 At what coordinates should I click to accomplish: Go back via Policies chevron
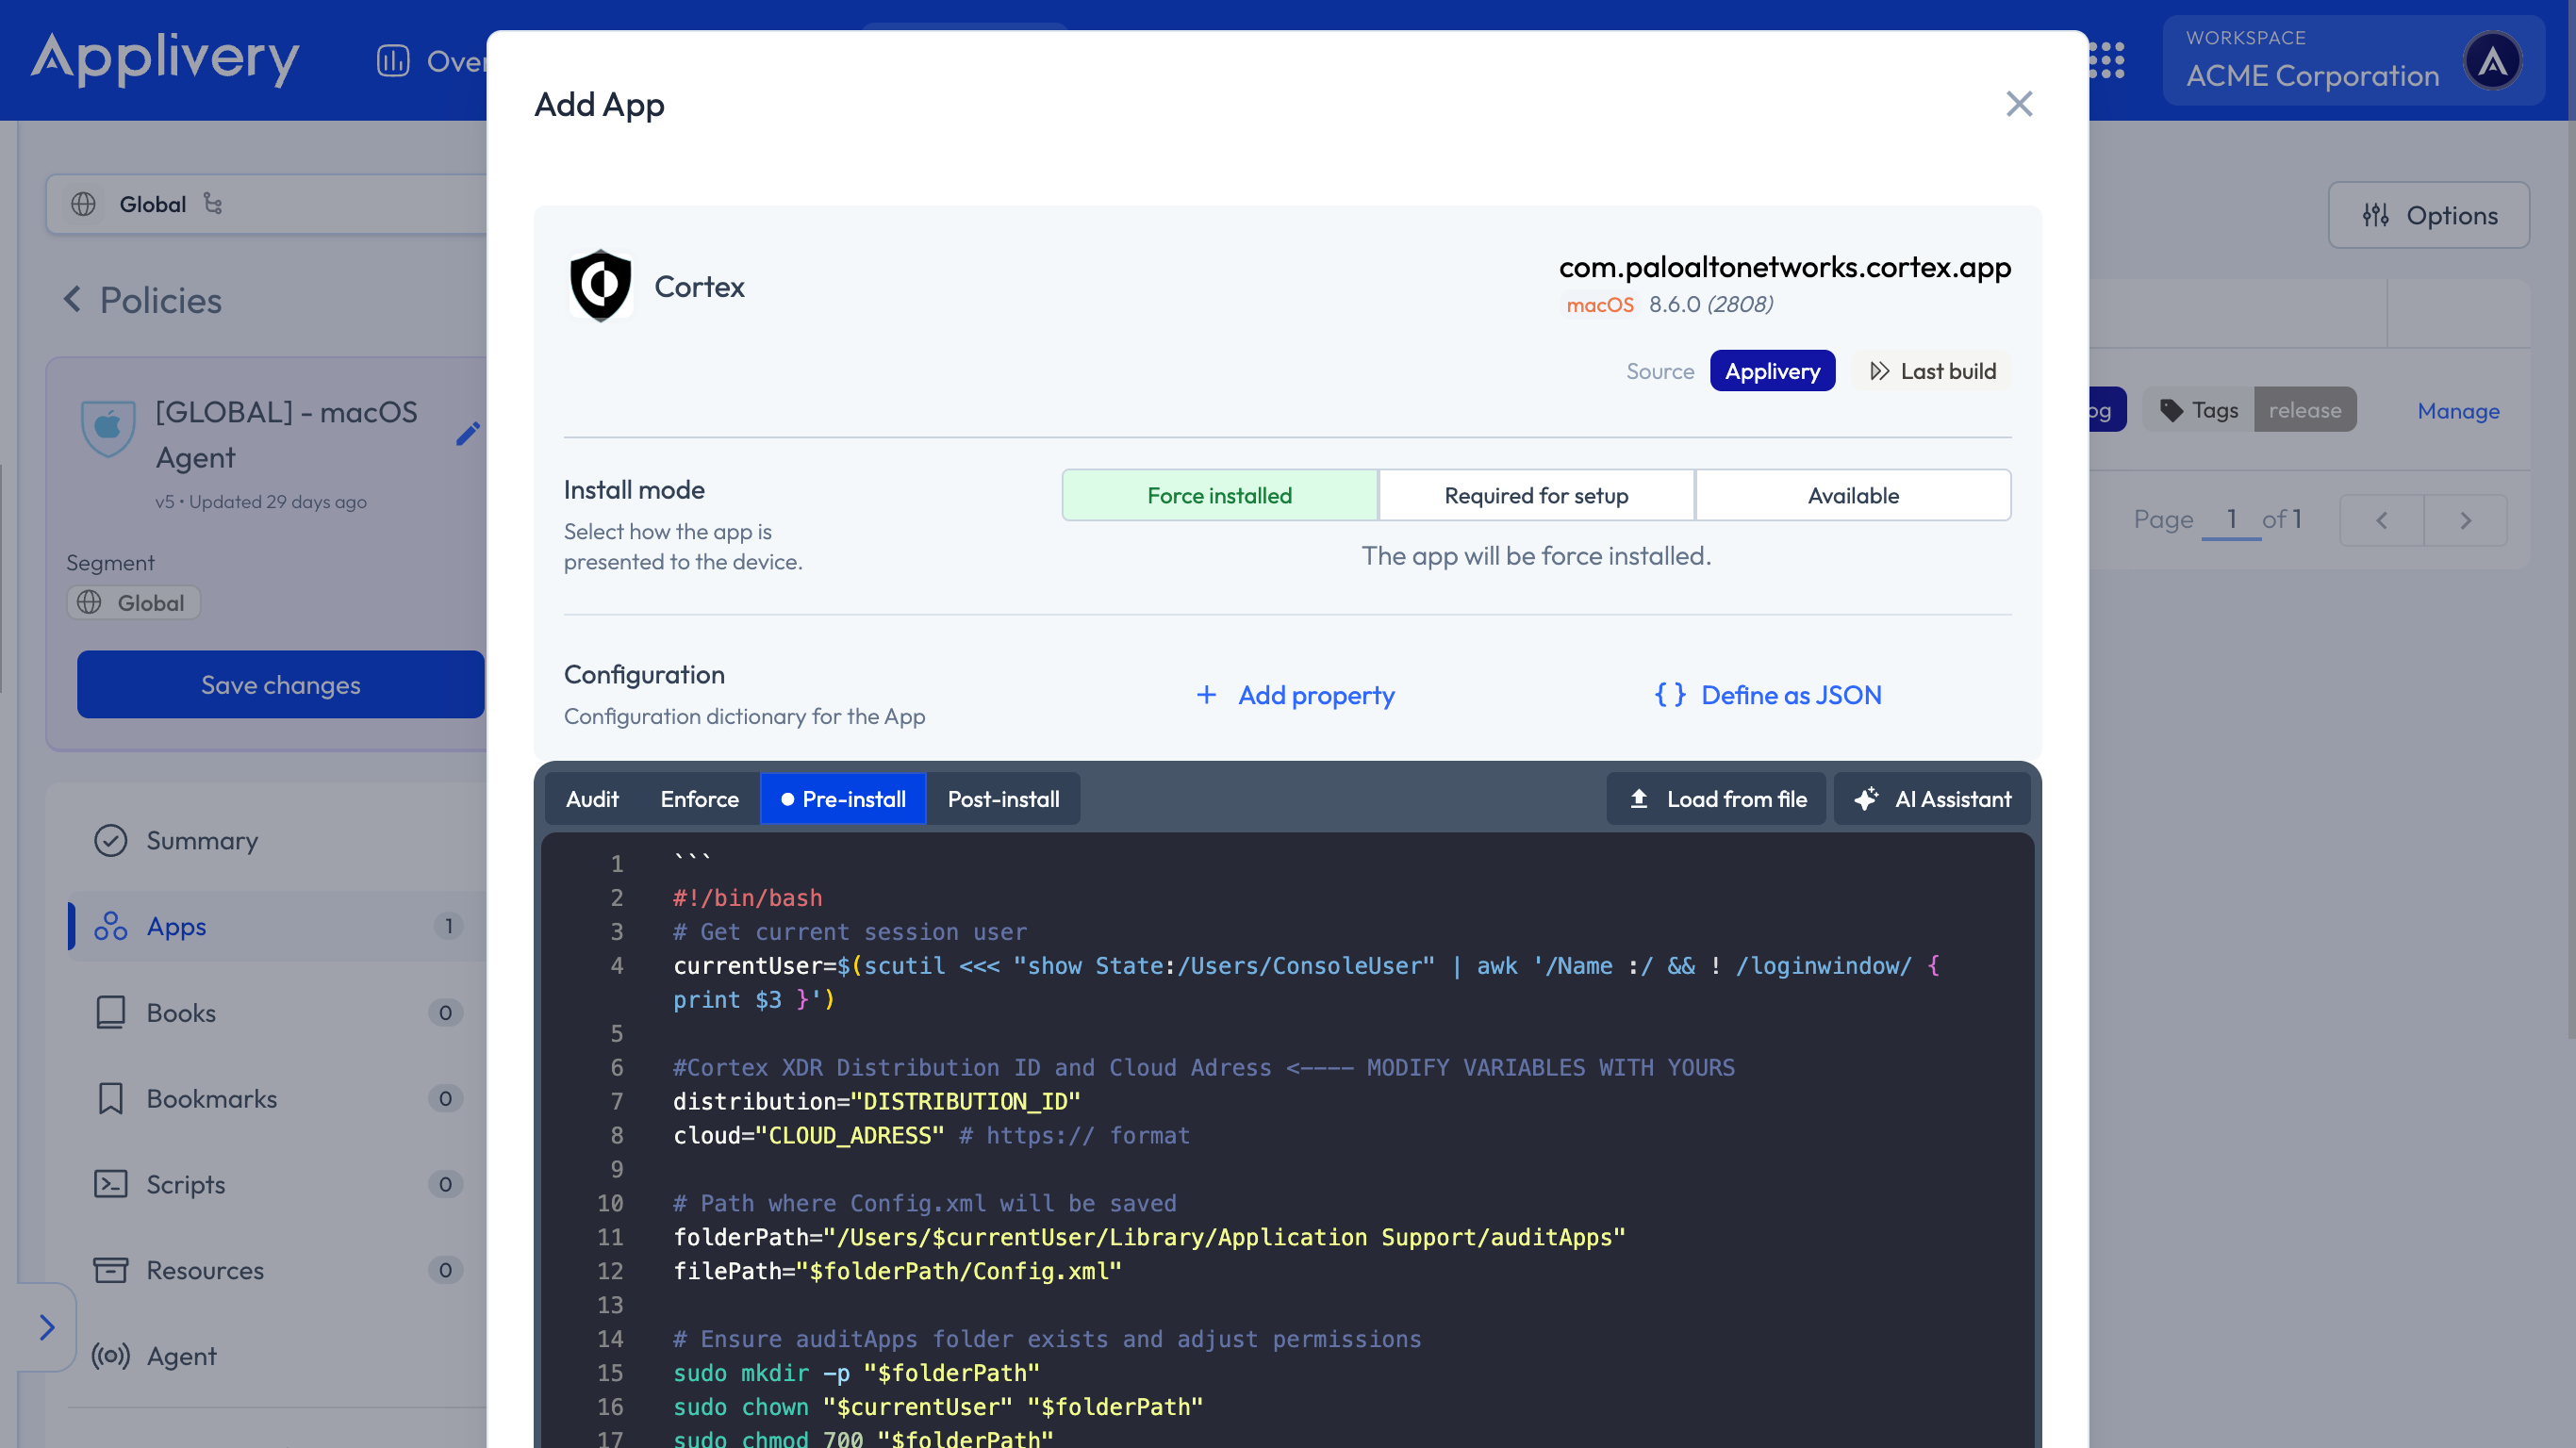(x=72, y=300)
